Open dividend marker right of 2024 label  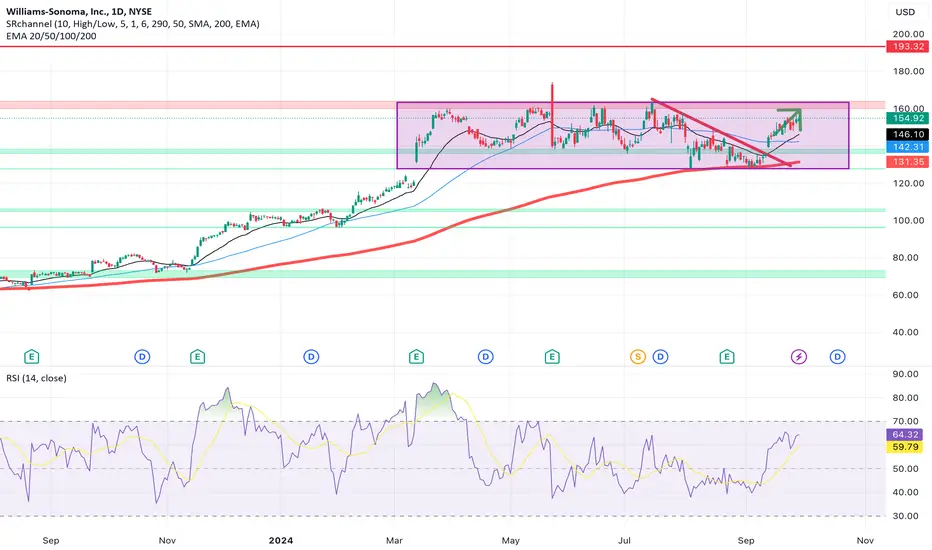click(x=311, y=357)
